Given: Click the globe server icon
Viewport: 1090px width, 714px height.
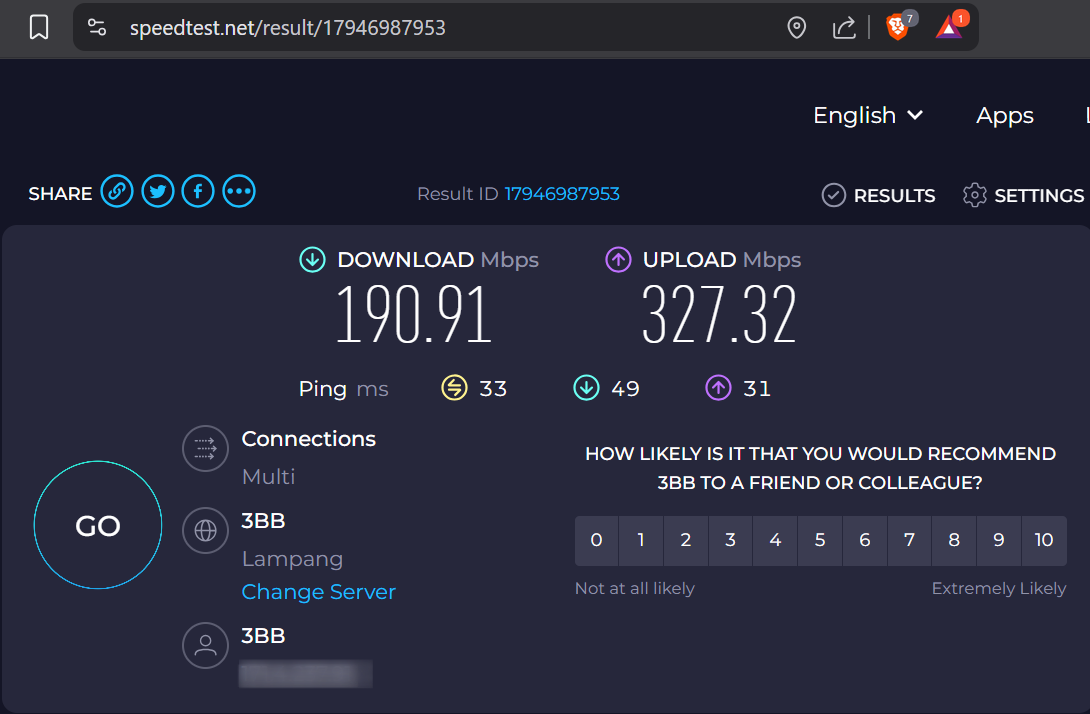Looking at the screenshot, I should 205,530.
